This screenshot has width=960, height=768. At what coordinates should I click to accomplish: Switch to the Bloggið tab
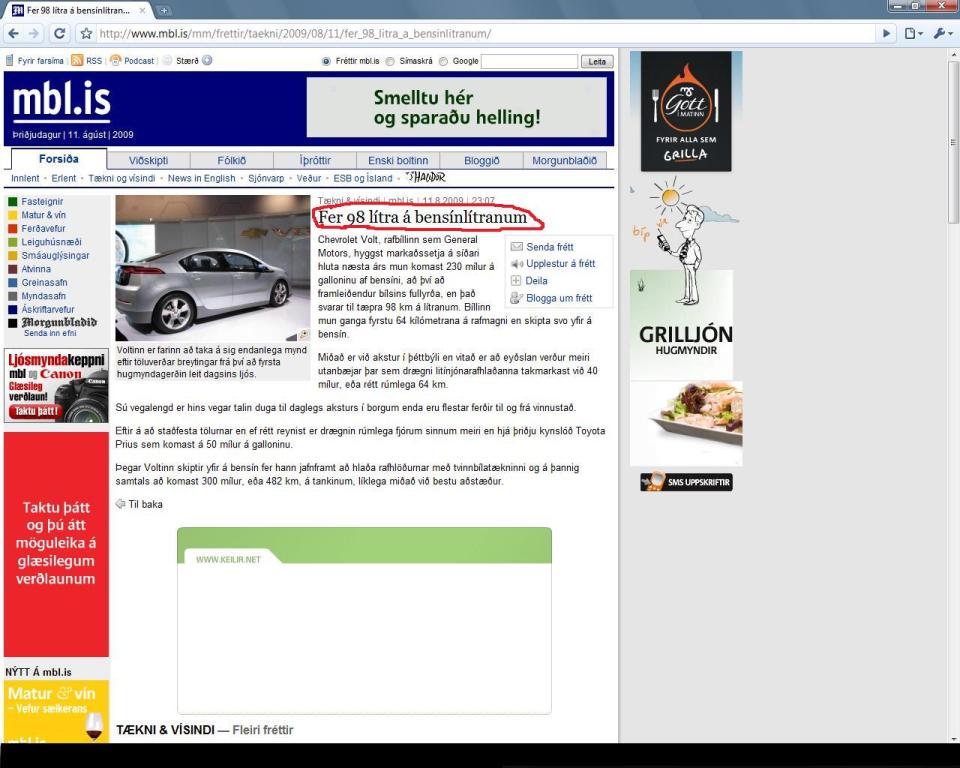coord(481,160)
